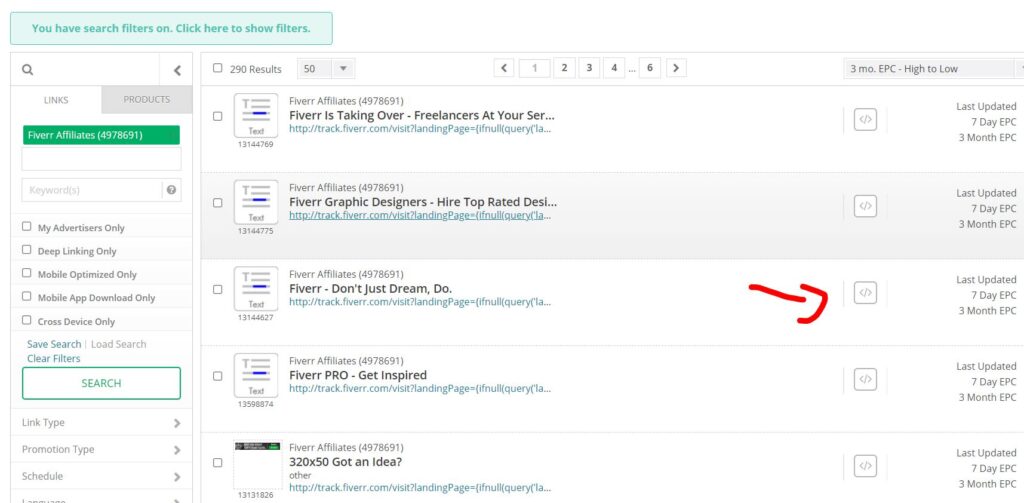This screenshot has height=503, width=1024.
Task: Click the Get Code icon for Fiverr Is Taking Over
Action: [x=865, y=120]
